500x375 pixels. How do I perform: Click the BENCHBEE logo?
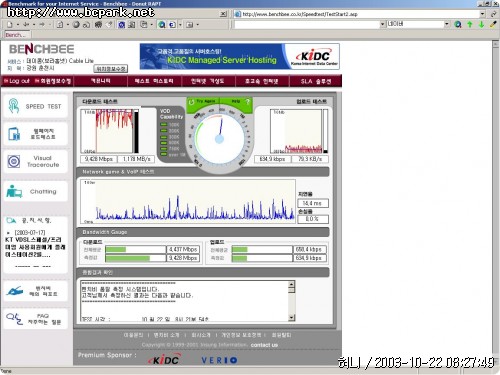(x=41, y=49)
